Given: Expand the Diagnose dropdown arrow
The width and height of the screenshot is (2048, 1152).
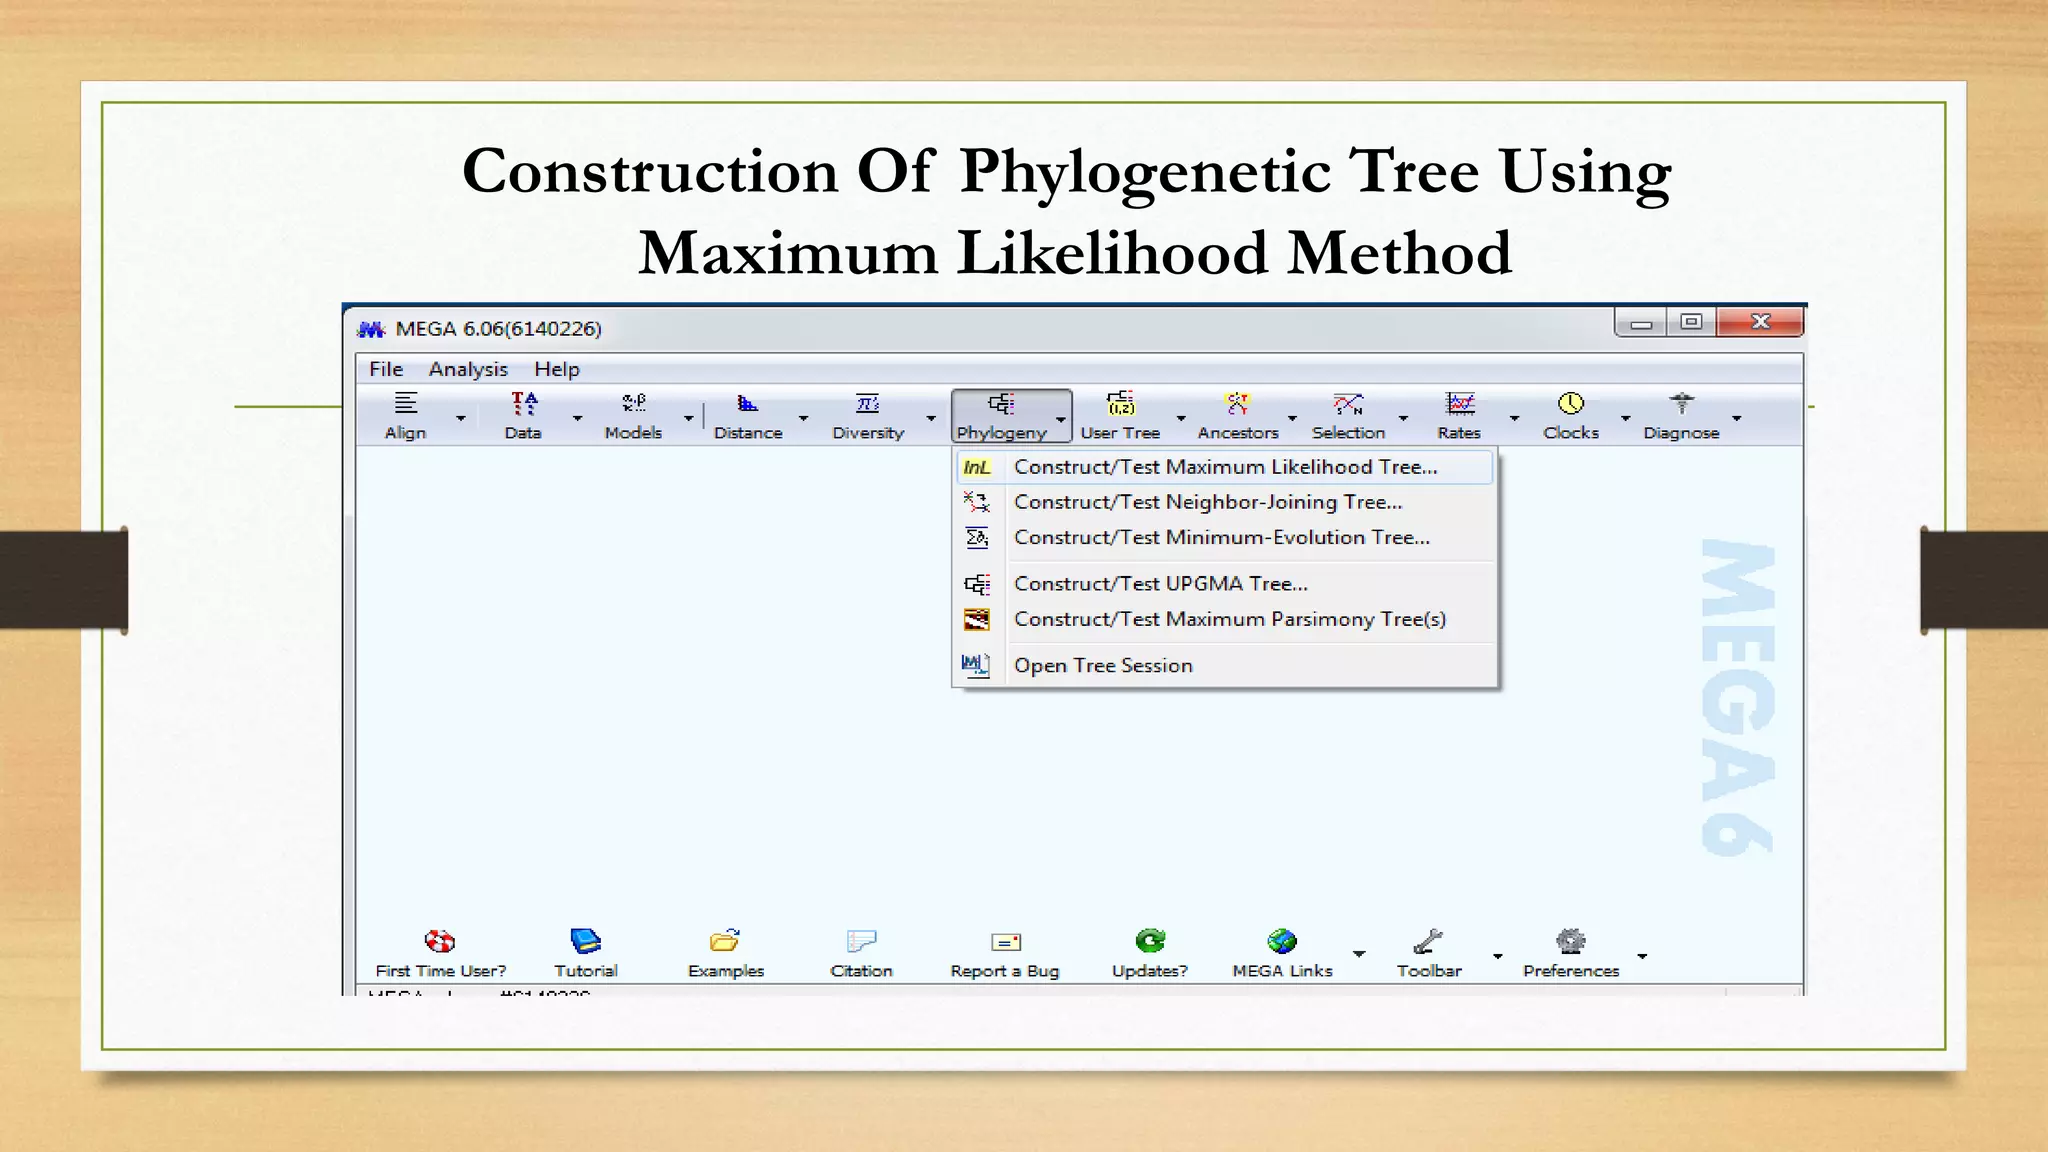Looking at the screenshot, I should pos(1736,418).
